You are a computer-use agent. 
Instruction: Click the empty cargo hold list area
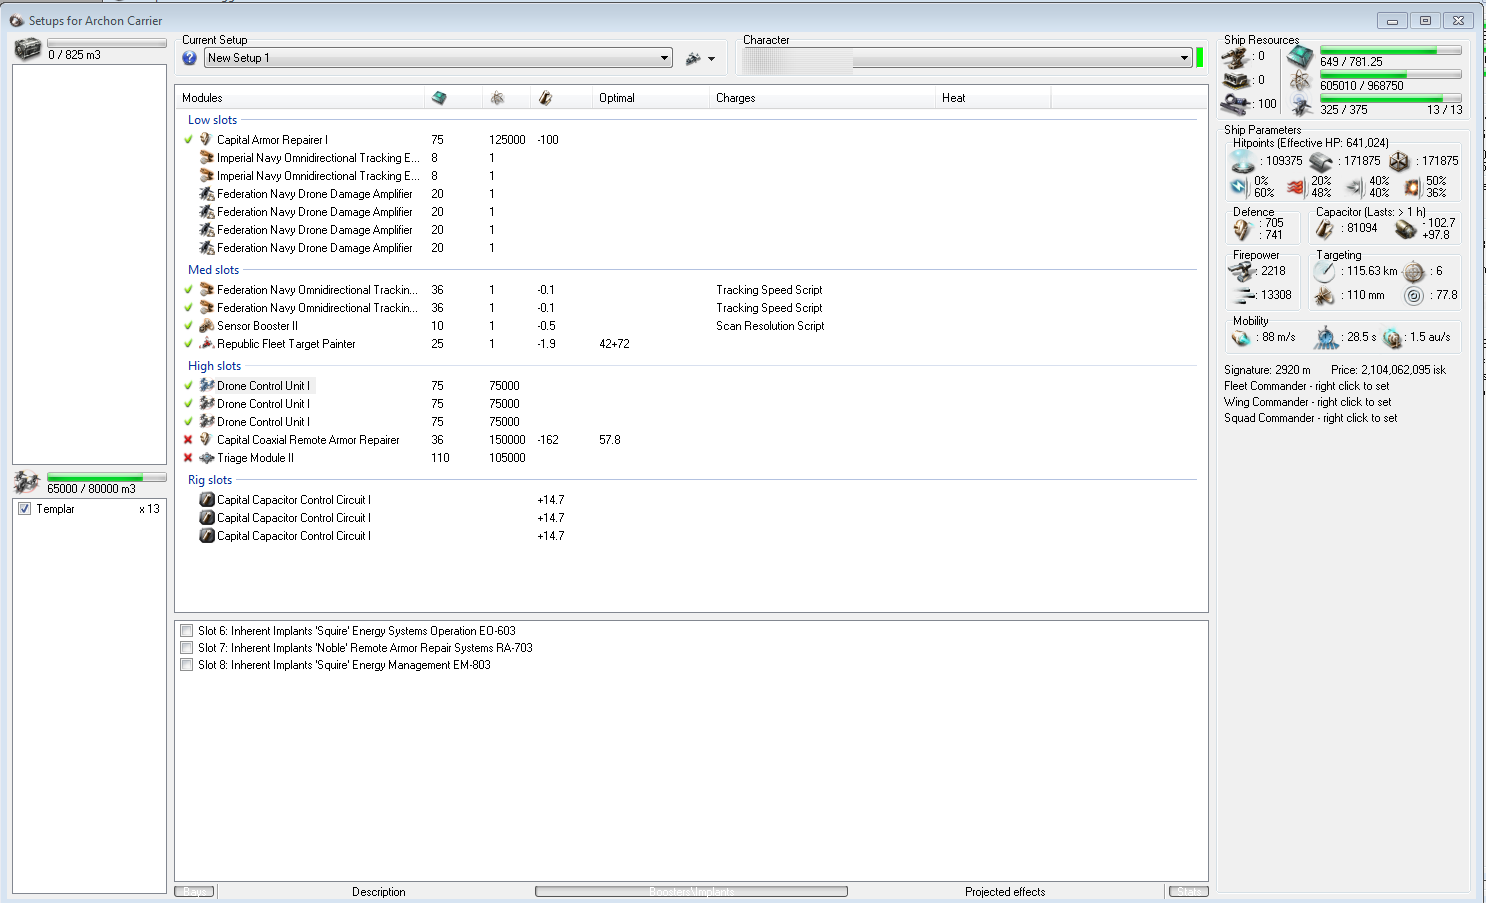[x=89, y=264]
